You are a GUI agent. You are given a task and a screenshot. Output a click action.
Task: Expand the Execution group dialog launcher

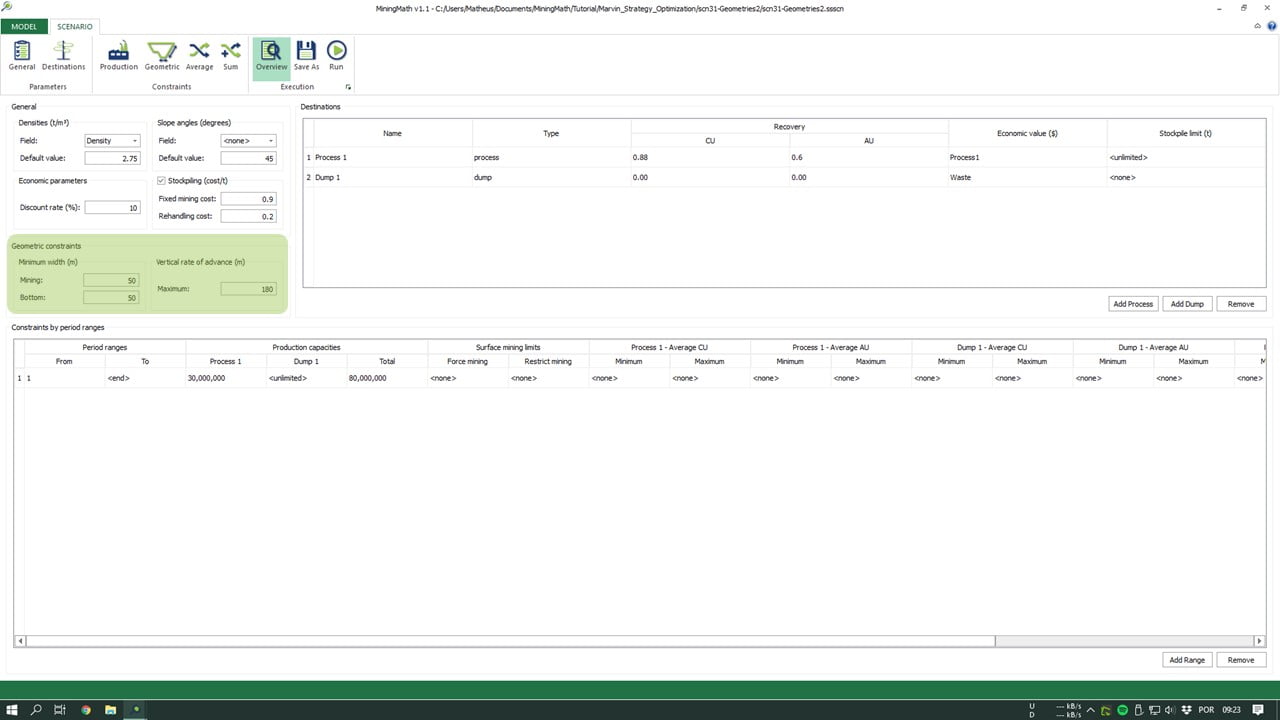348,88
